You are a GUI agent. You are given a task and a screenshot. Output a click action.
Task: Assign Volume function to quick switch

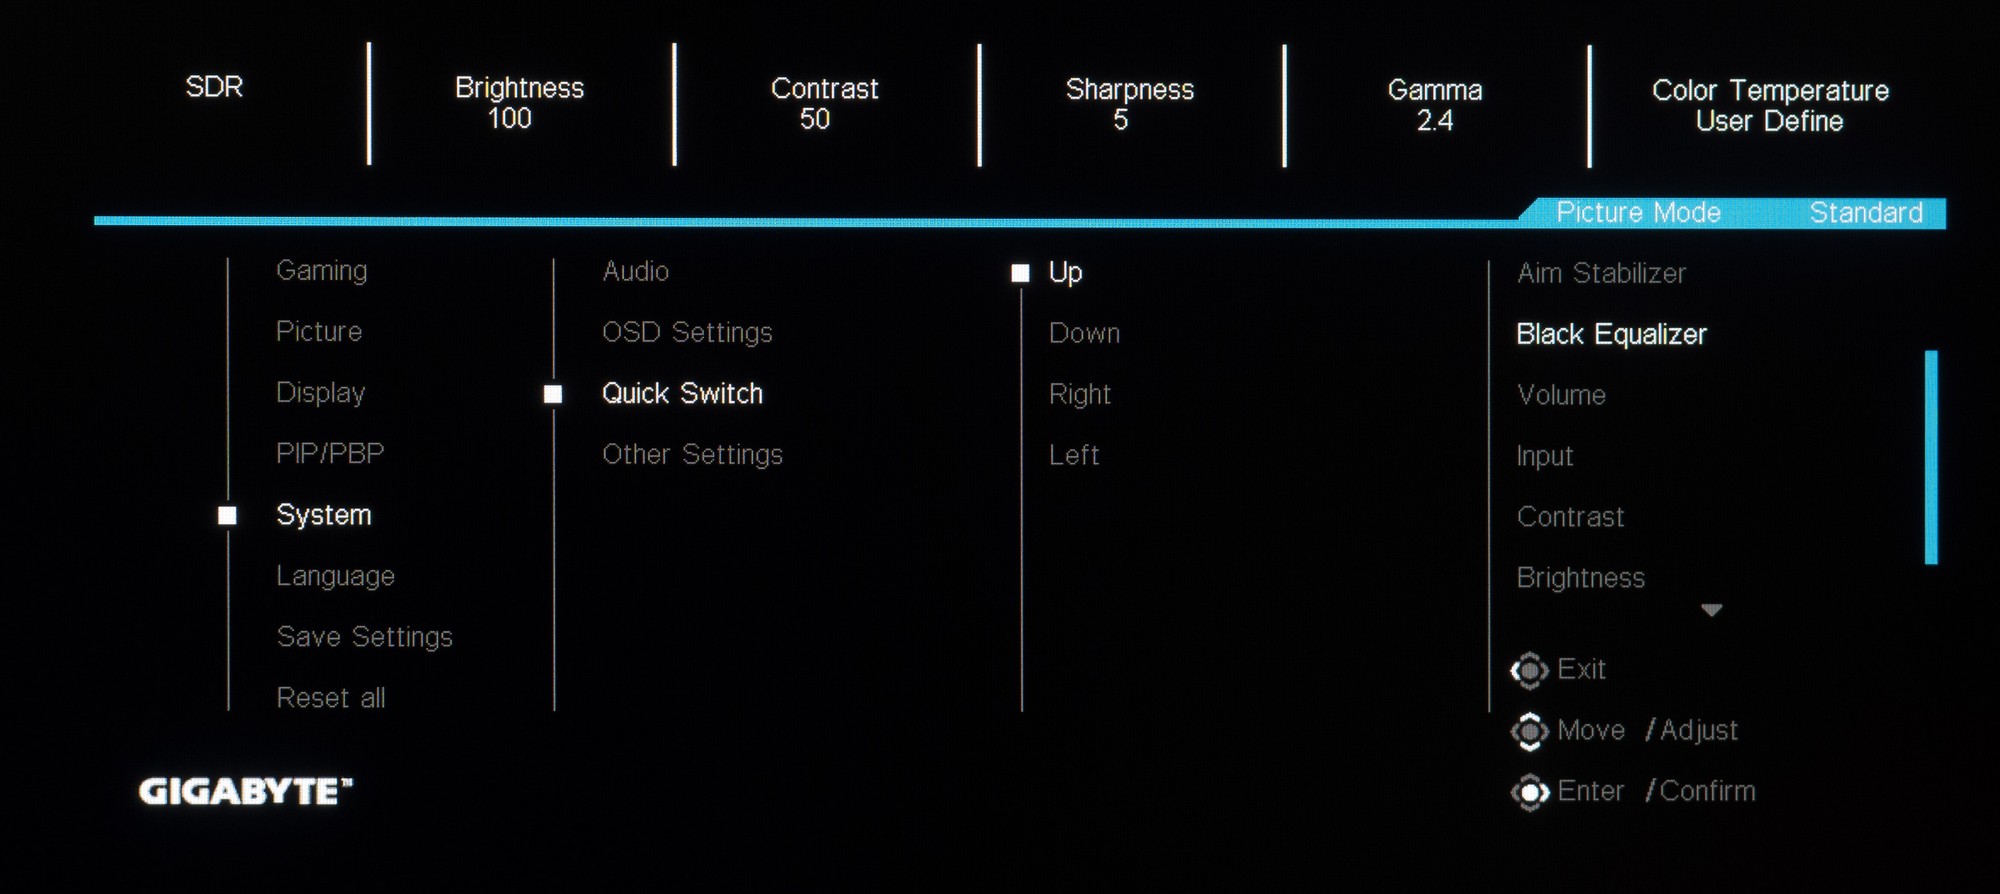pyautogui.click(x=1561, y=395)
